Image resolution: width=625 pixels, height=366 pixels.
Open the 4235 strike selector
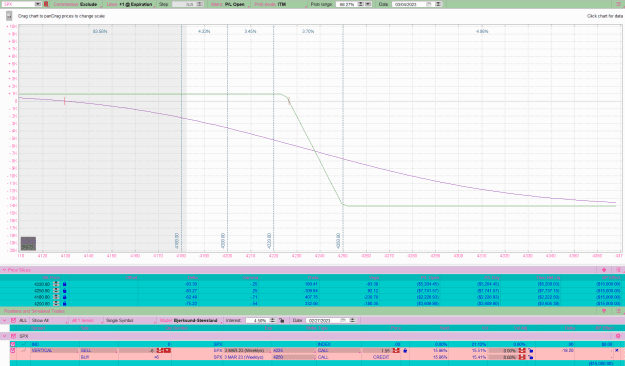pyautogui.click(x=294, y=350)
